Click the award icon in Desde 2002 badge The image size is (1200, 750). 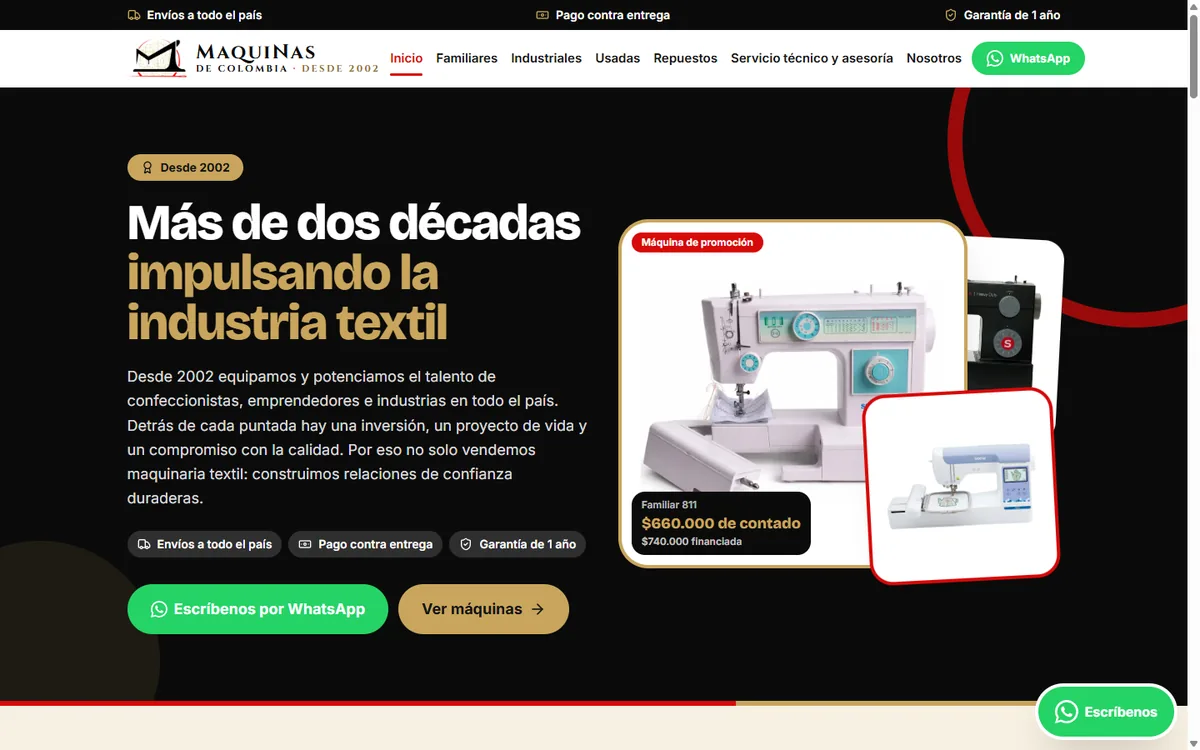click(147, 168)
